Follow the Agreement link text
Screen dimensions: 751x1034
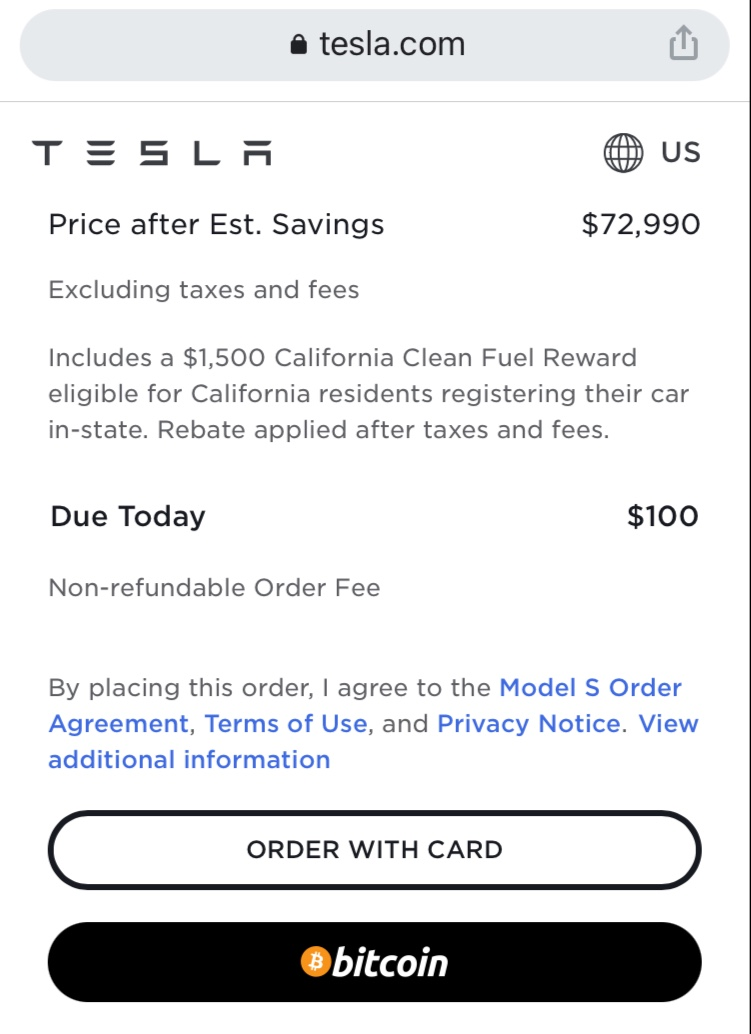pos(119,724)
